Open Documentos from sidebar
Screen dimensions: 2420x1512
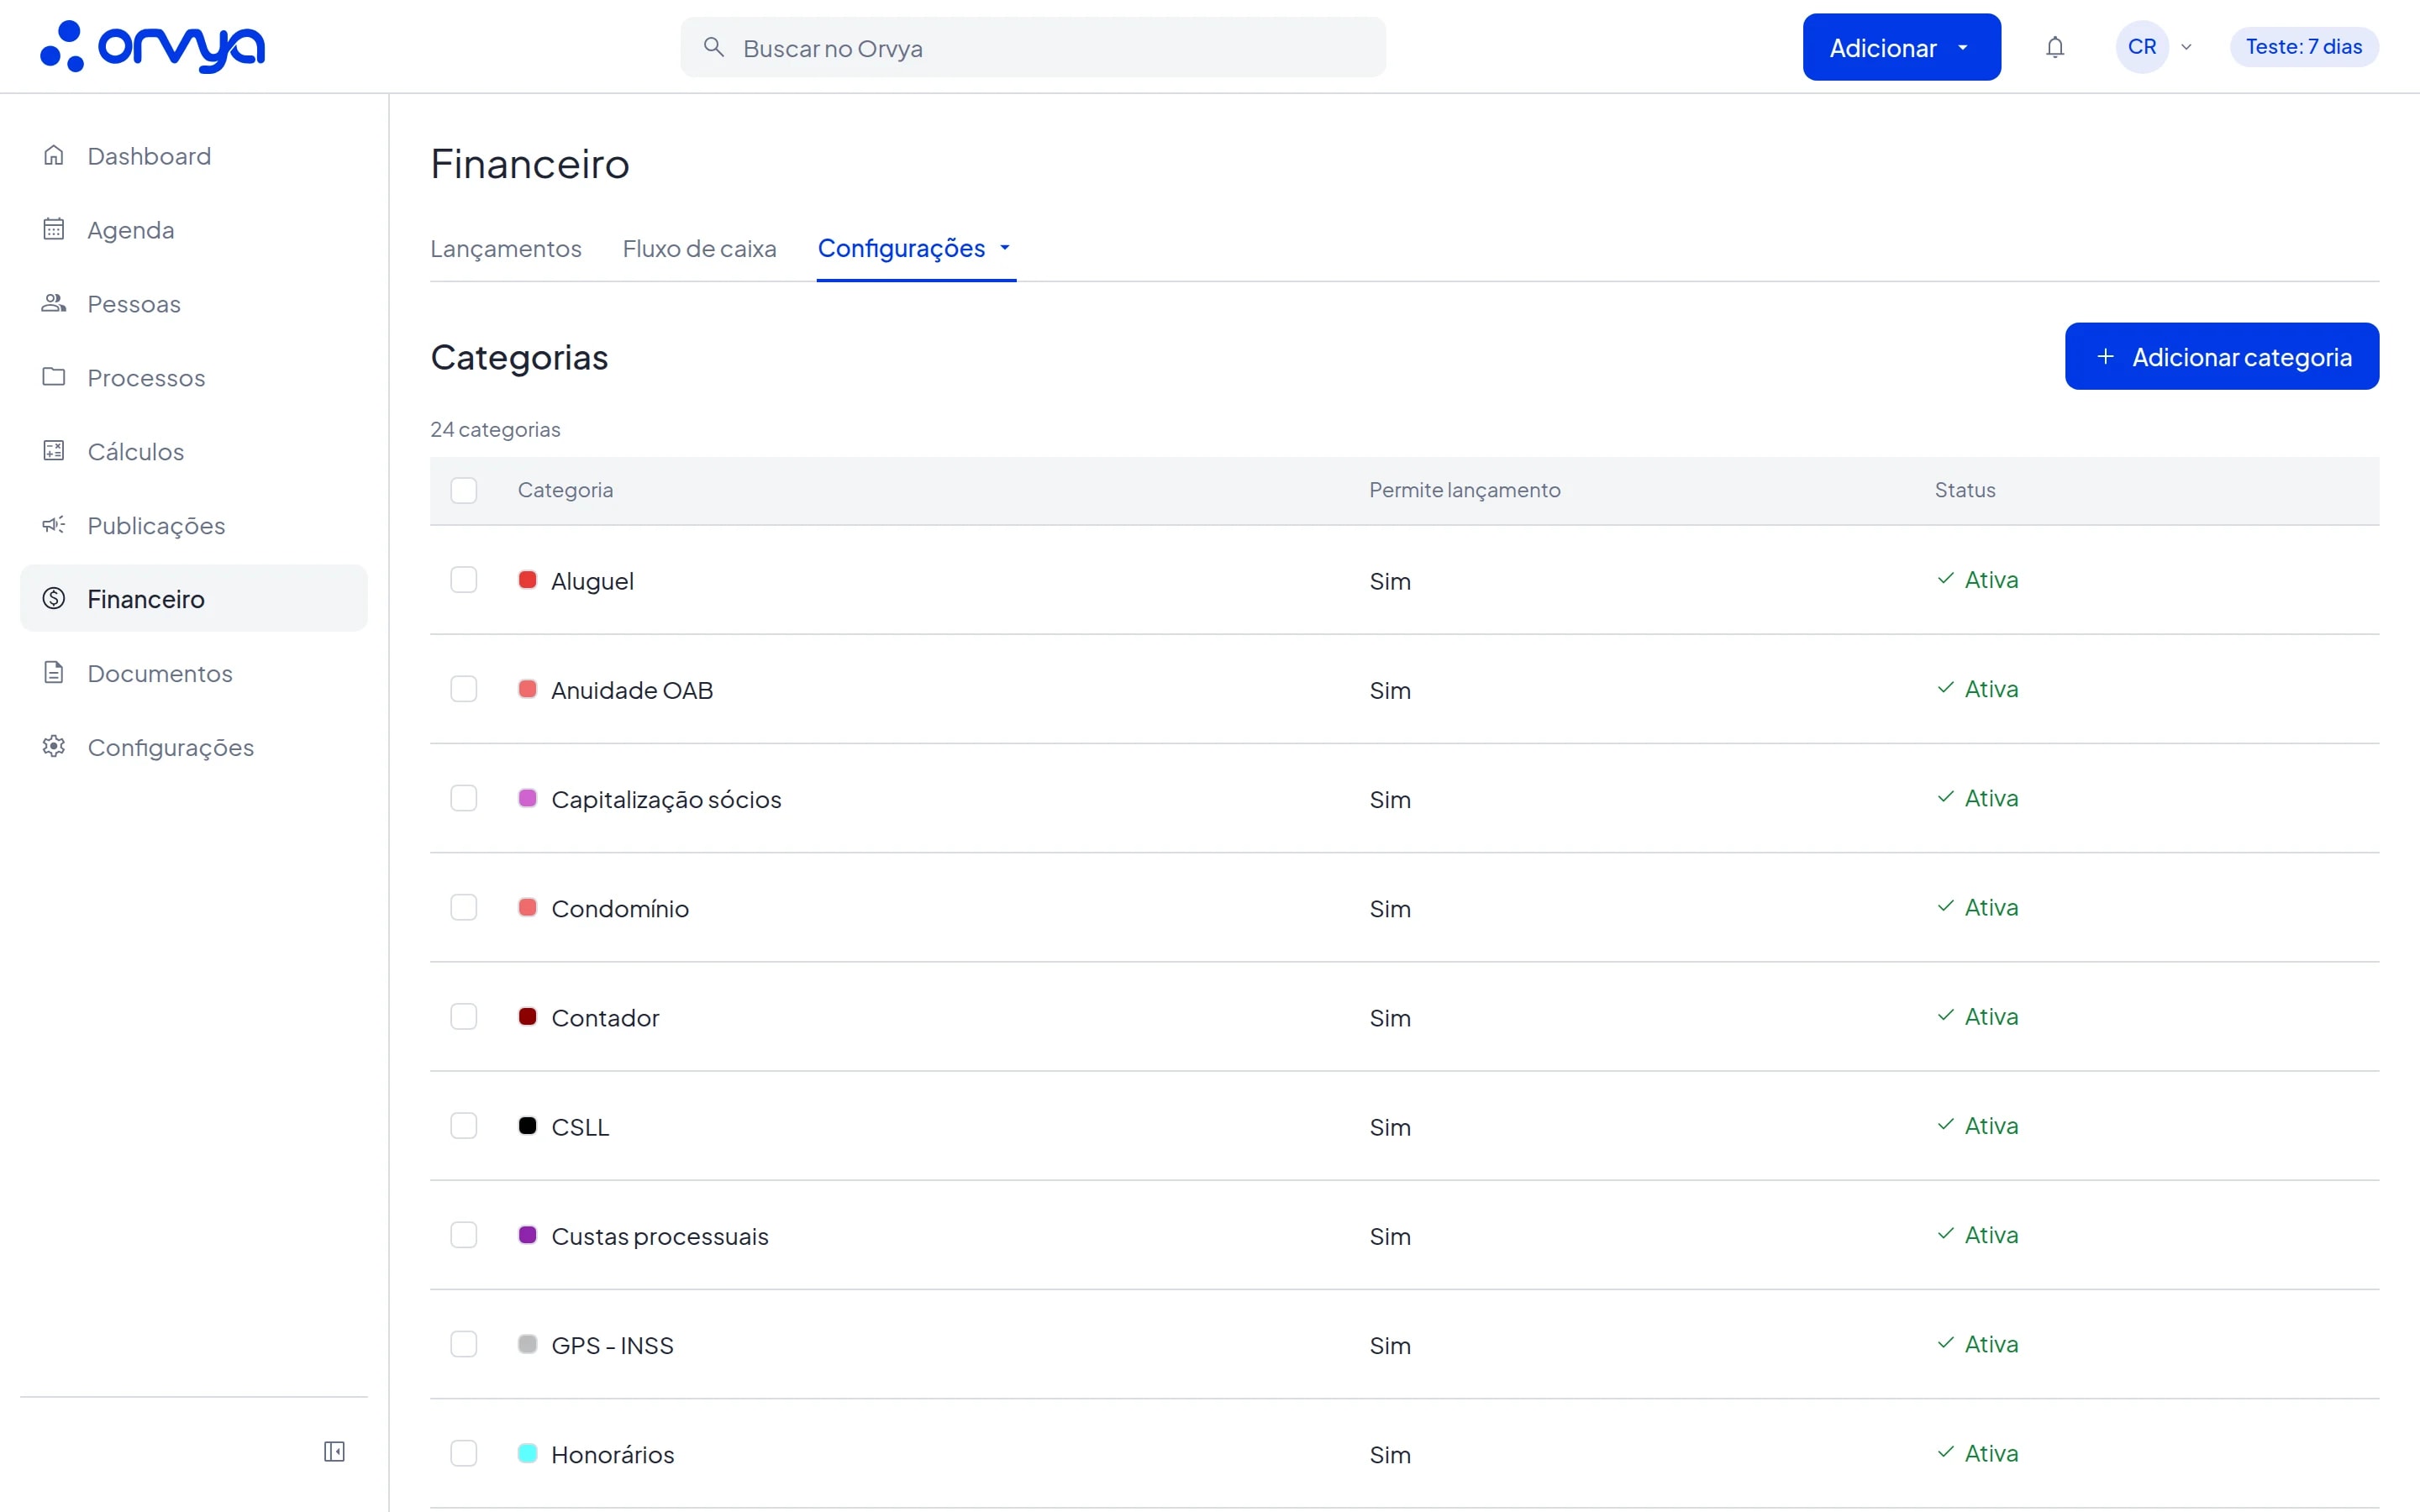(x=194, y=672)
